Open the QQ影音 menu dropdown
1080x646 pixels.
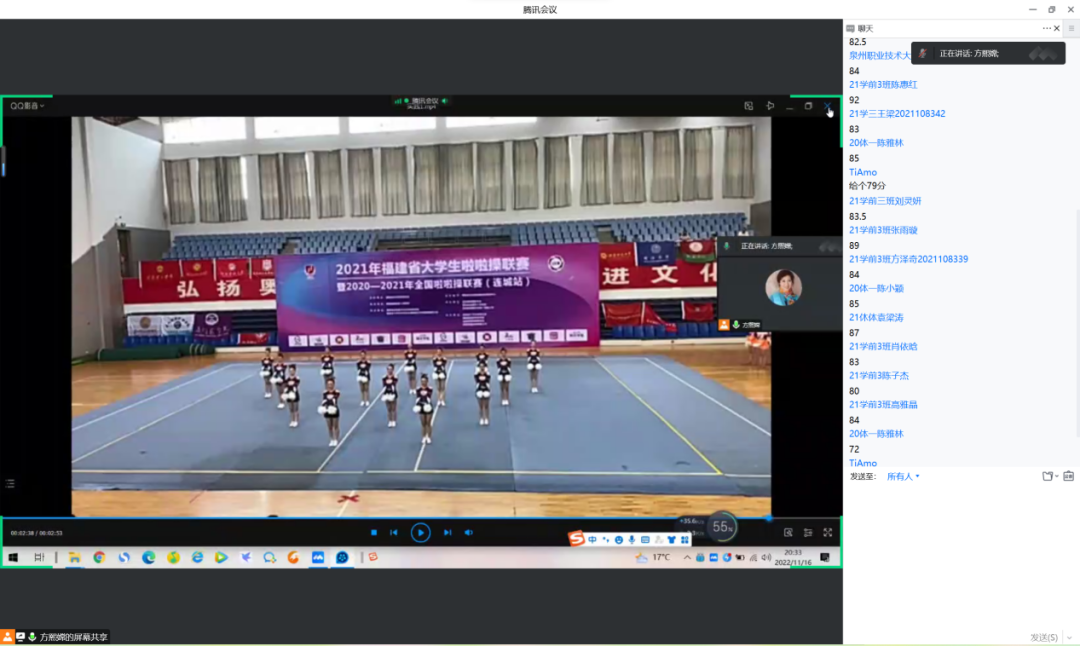[x=27, y=105]
